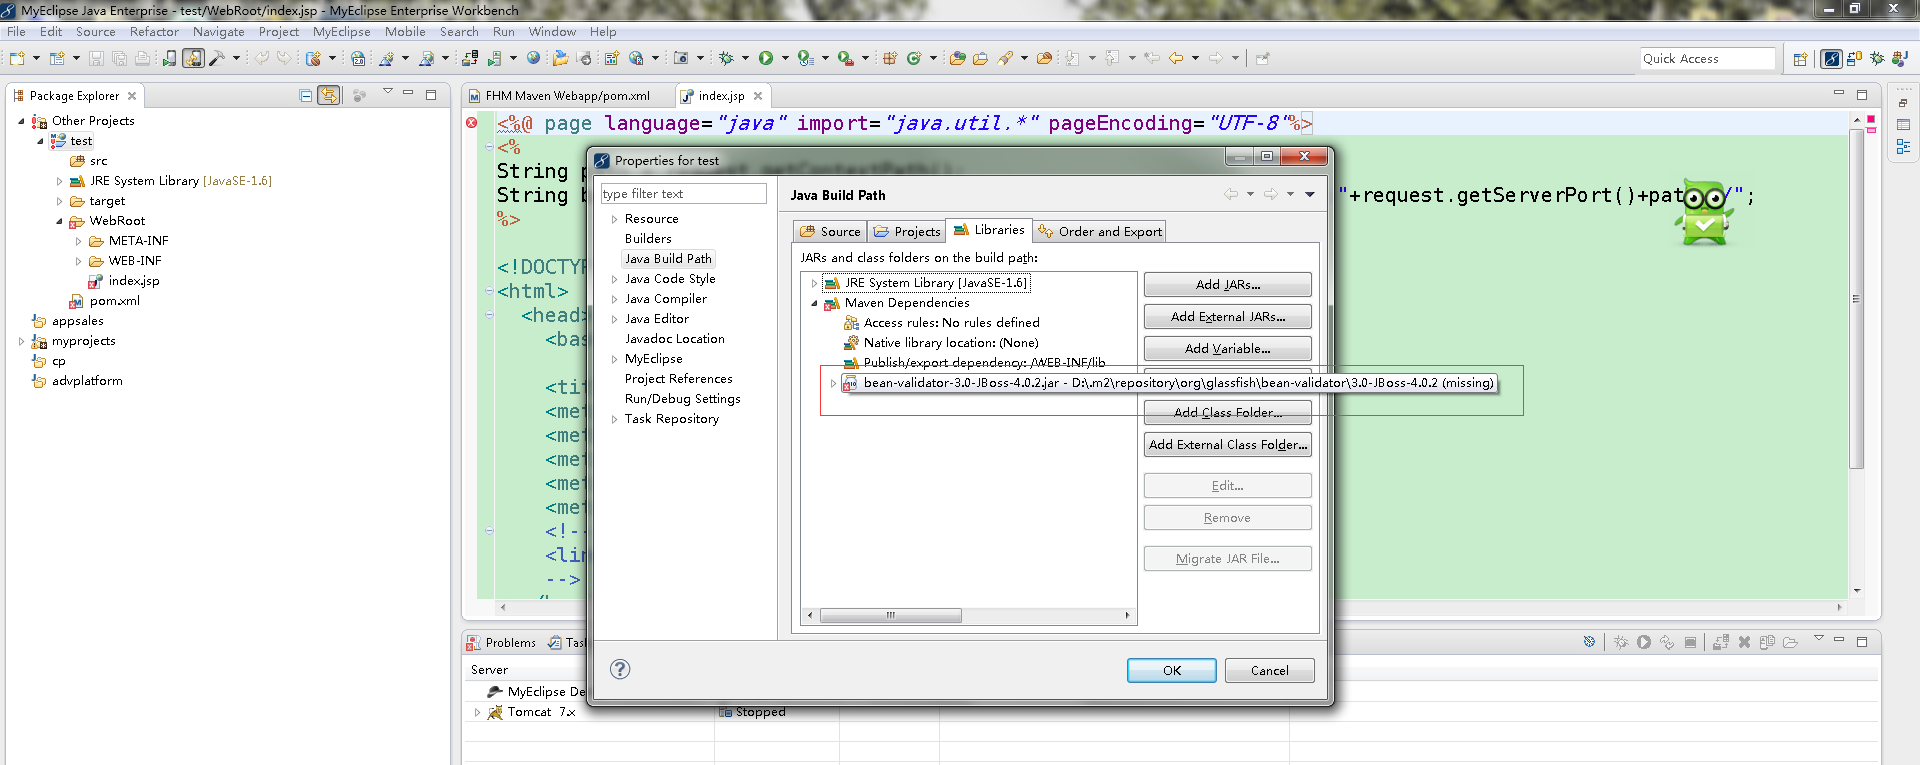Open the Window menu
The image size is (1920, 765).
552,32
